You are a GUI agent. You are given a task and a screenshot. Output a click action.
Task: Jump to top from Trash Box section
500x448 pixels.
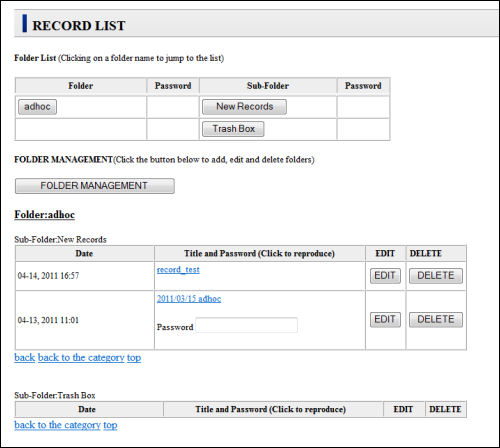[x=110, y=425]
